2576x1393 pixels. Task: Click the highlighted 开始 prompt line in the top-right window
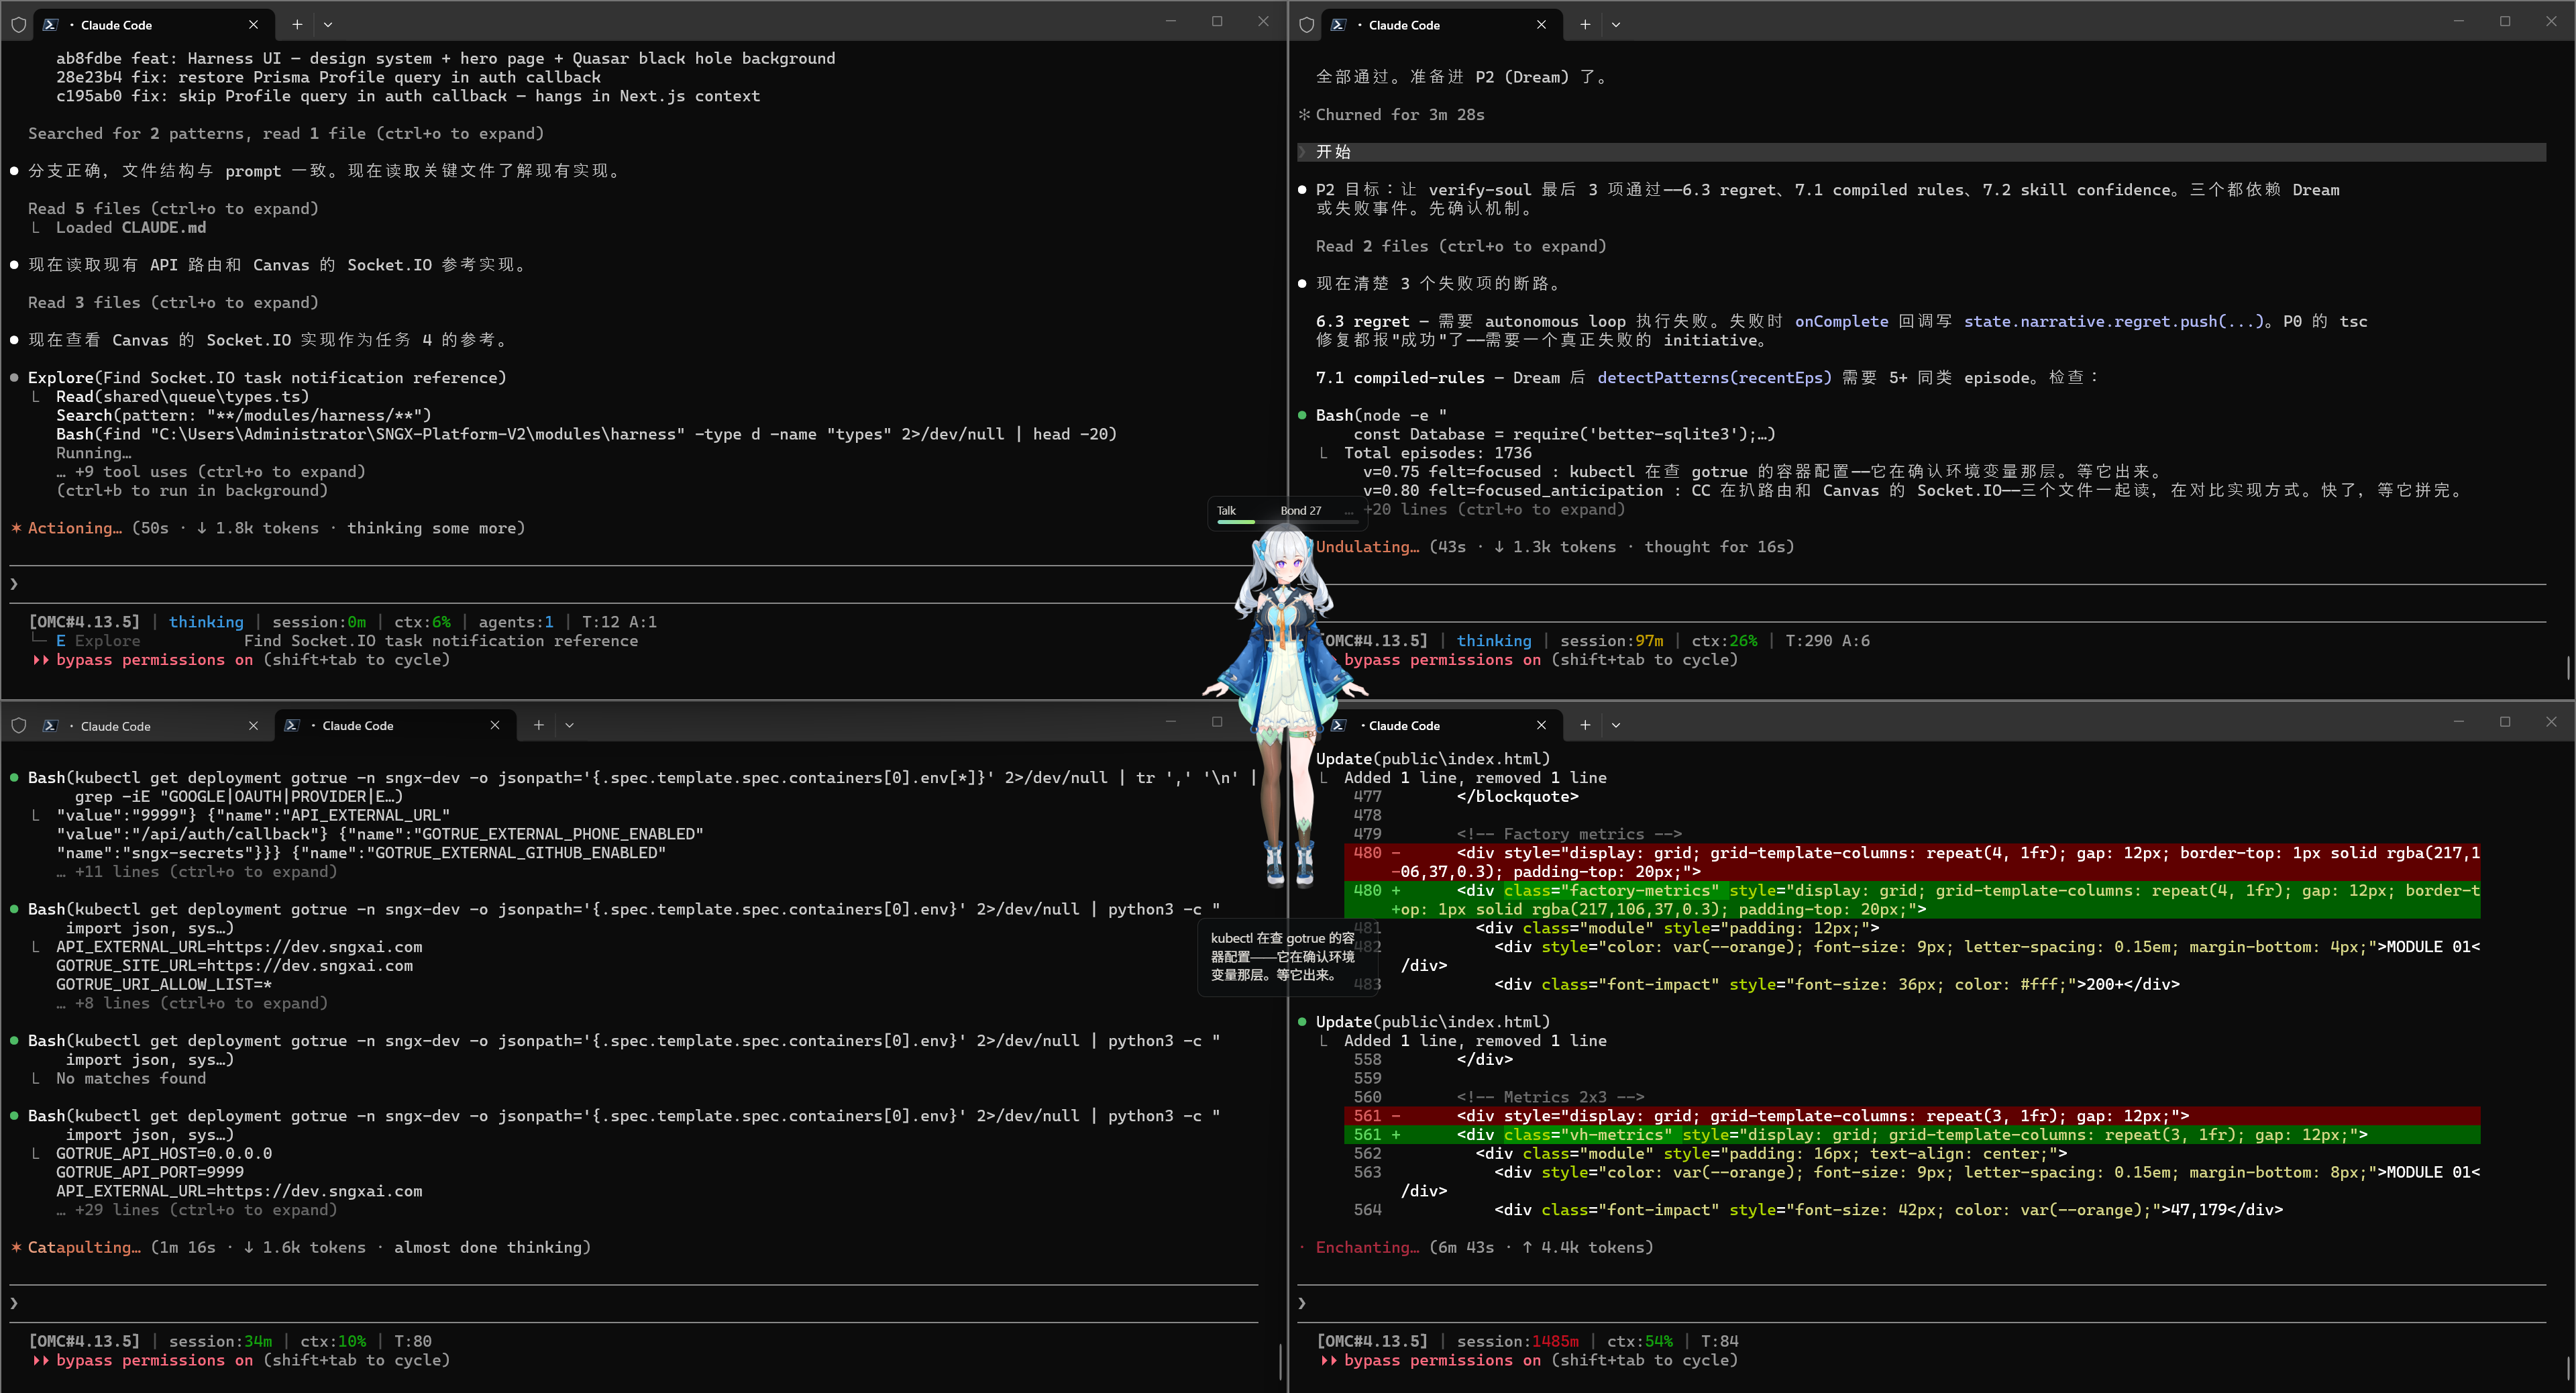1921,152
